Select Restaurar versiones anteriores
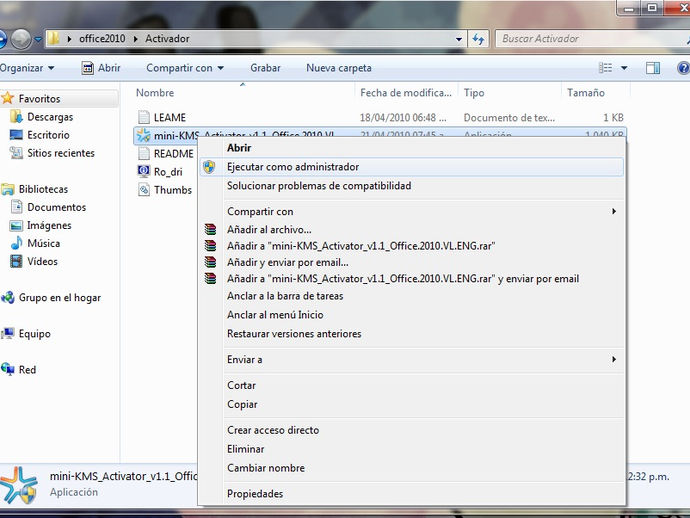This screenshot has height=518, width=690. (x=411, y=334)
